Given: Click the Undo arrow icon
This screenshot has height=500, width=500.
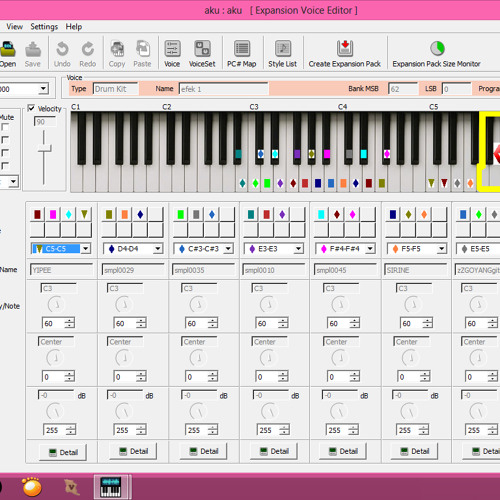Looking at the screenshot, I should point(62,49).
